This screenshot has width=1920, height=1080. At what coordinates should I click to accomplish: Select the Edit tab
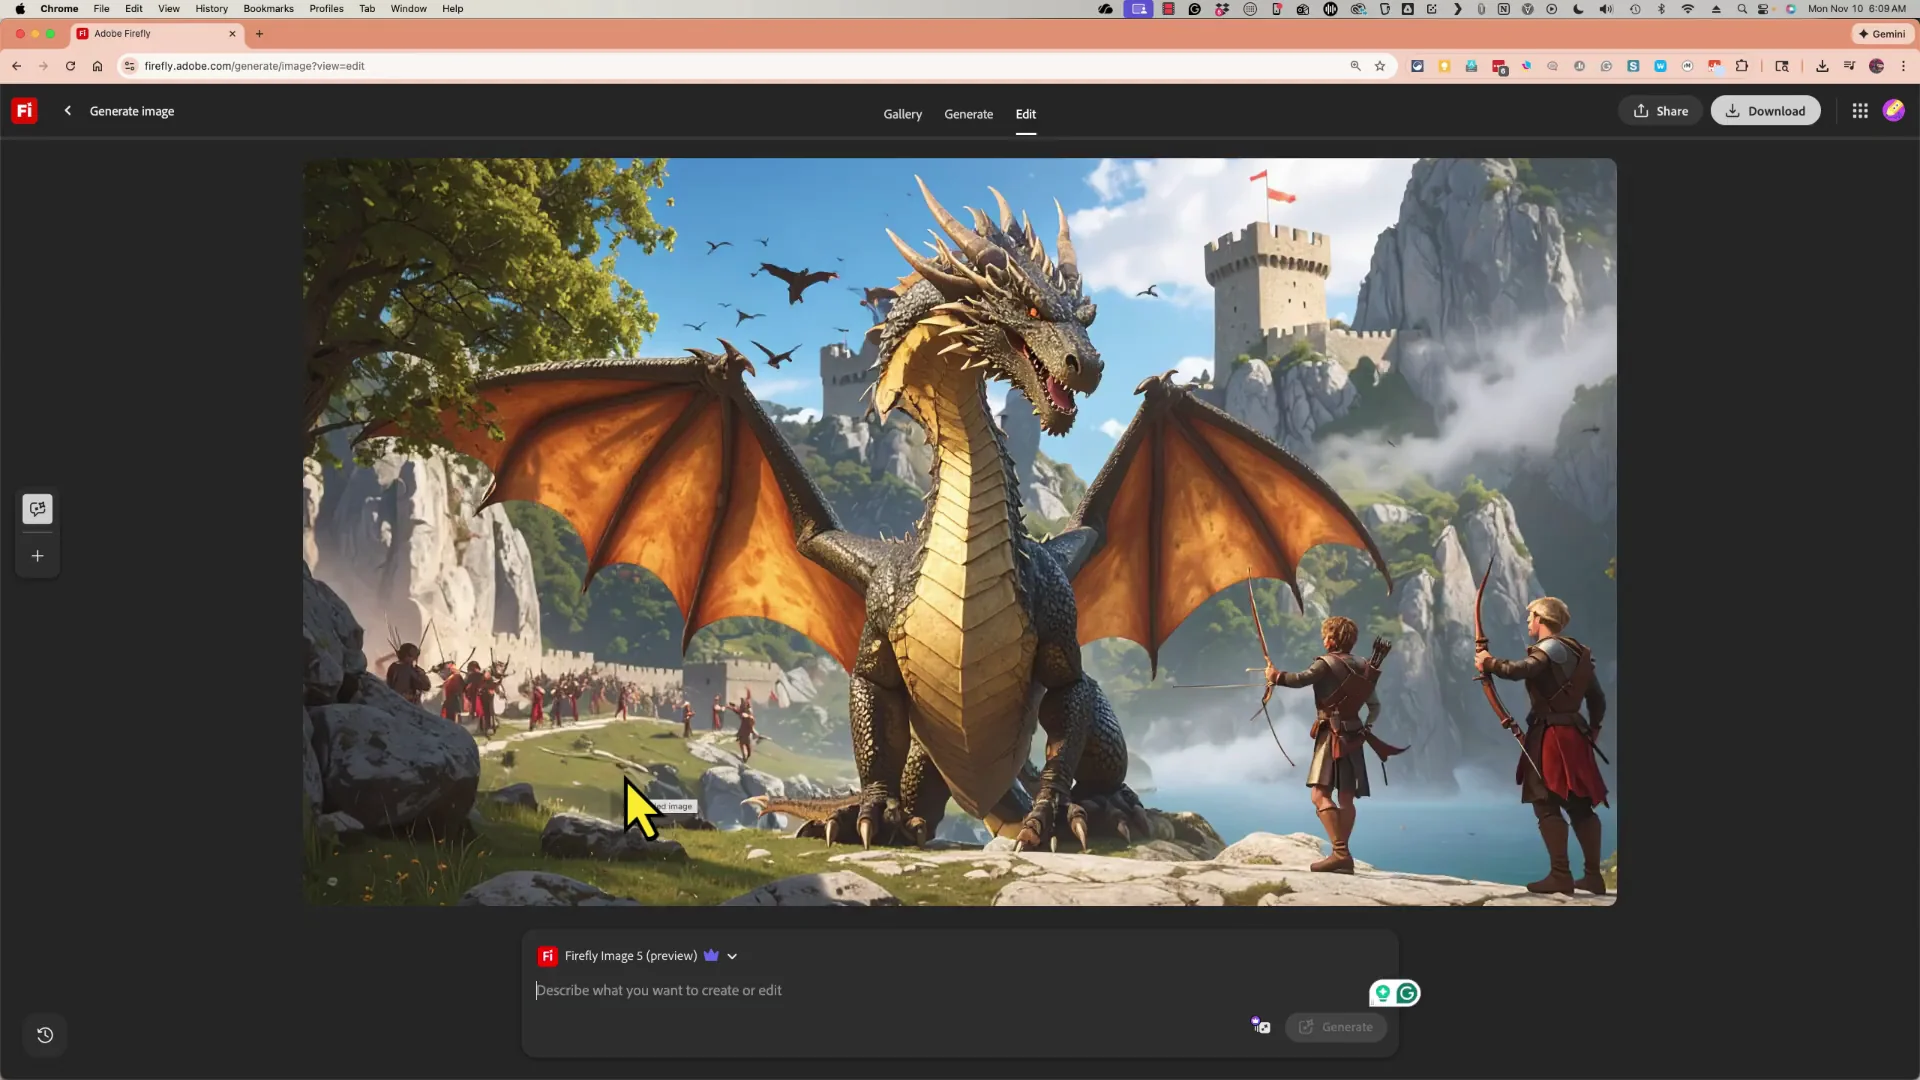pos(1025,114)
